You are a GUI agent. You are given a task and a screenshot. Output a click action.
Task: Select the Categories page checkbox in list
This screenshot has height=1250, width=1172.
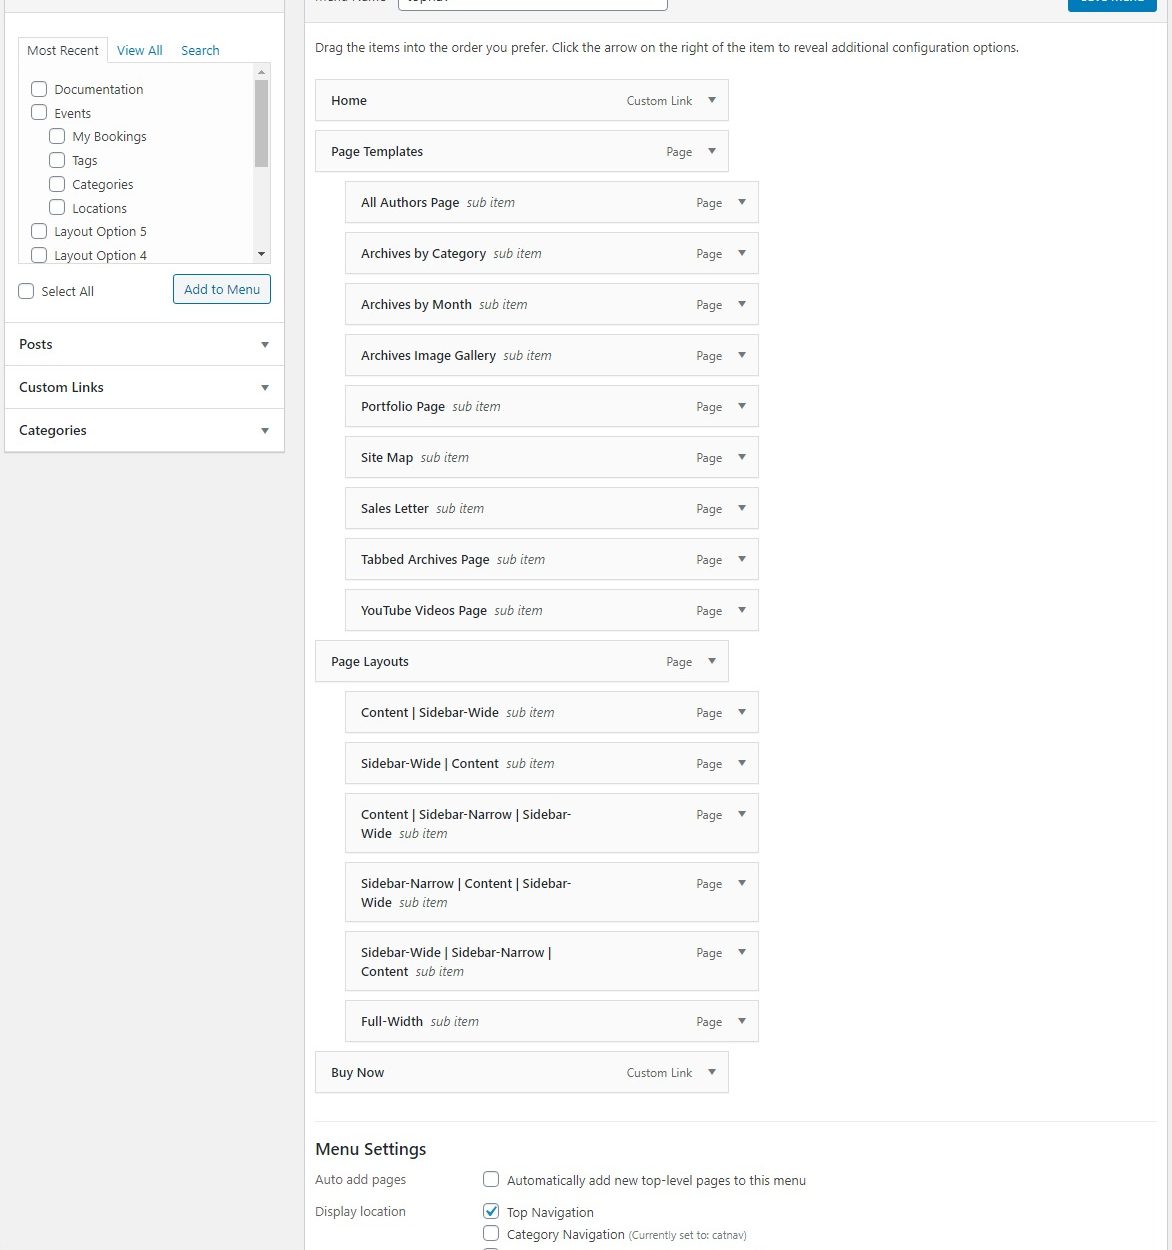[x=57, y=184]
